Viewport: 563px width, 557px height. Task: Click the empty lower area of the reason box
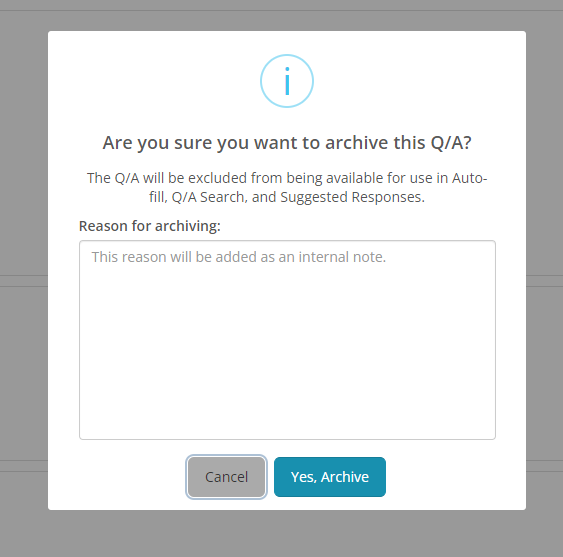coord(287,377)
